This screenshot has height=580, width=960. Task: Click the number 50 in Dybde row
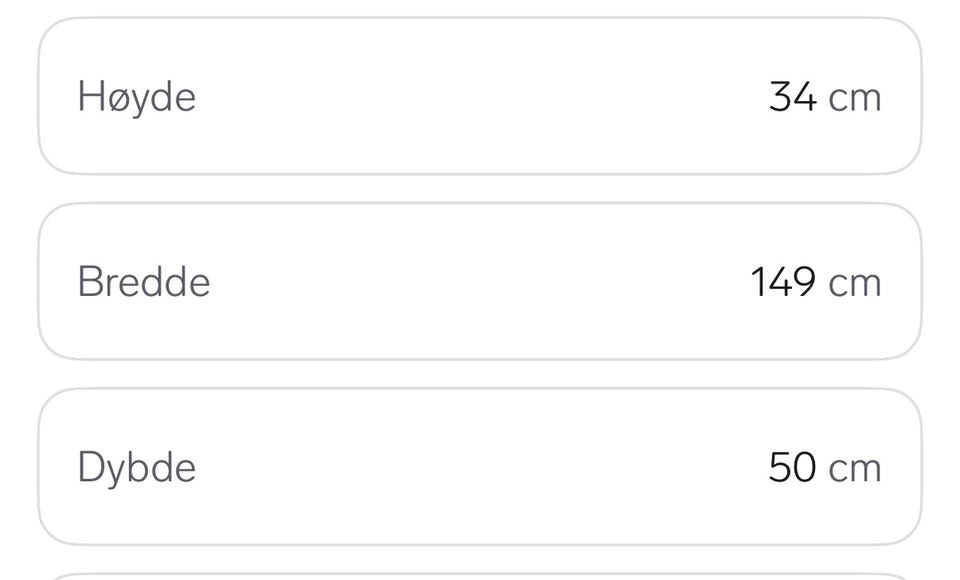[792, 468]
